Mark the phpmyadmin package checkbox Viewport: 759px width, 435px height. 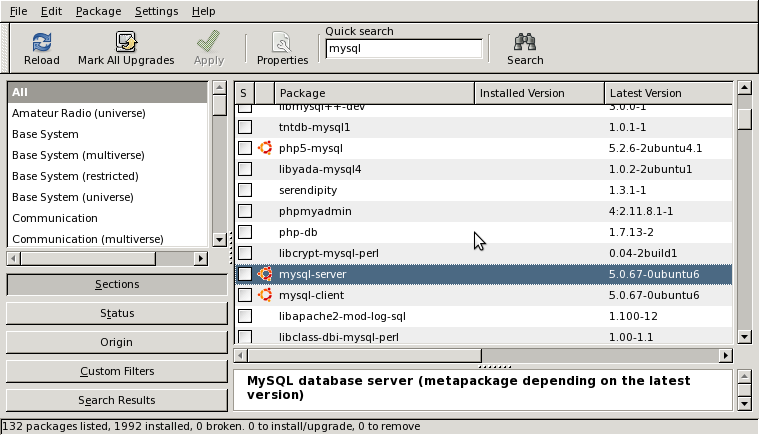tap(244, 211)
